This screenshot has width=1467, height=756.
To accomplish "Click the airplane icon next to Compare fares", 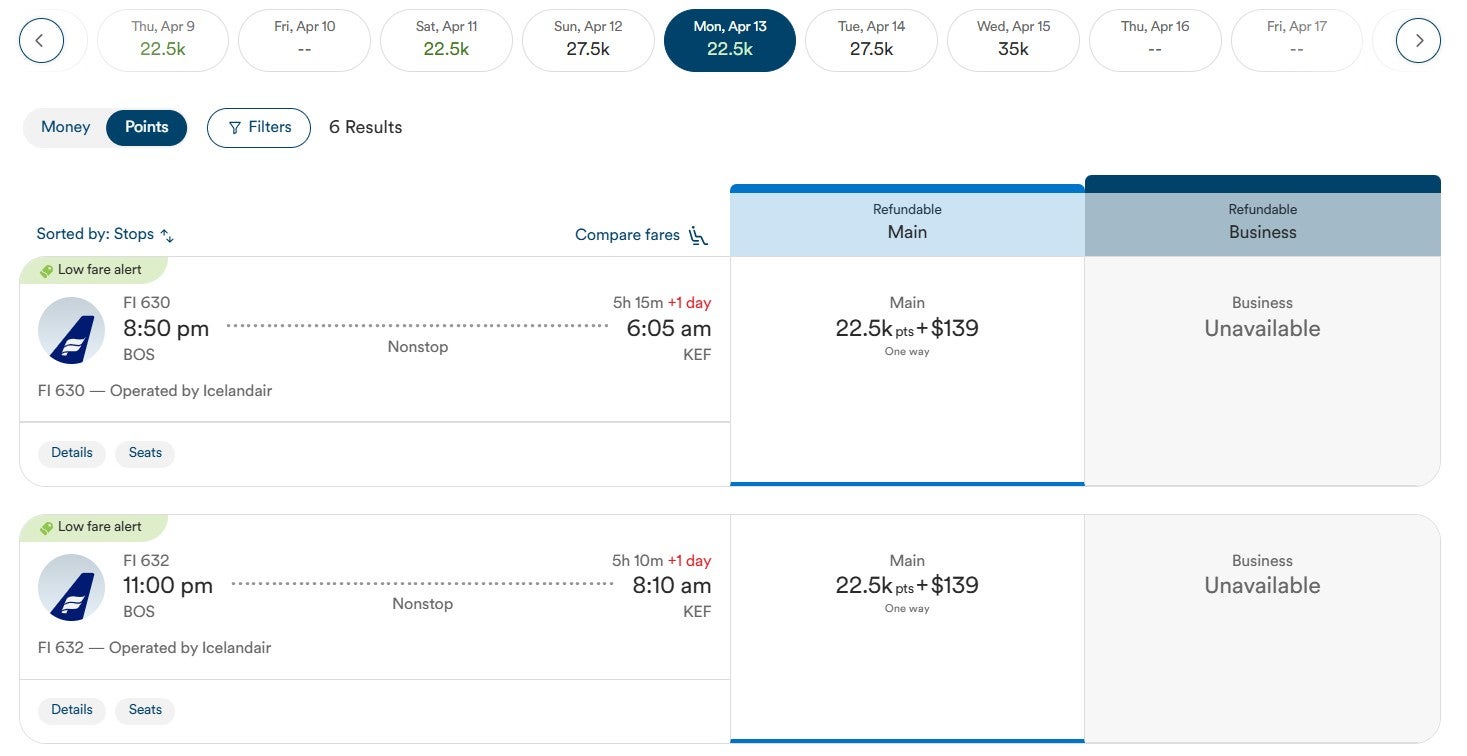I will point(697,236).
